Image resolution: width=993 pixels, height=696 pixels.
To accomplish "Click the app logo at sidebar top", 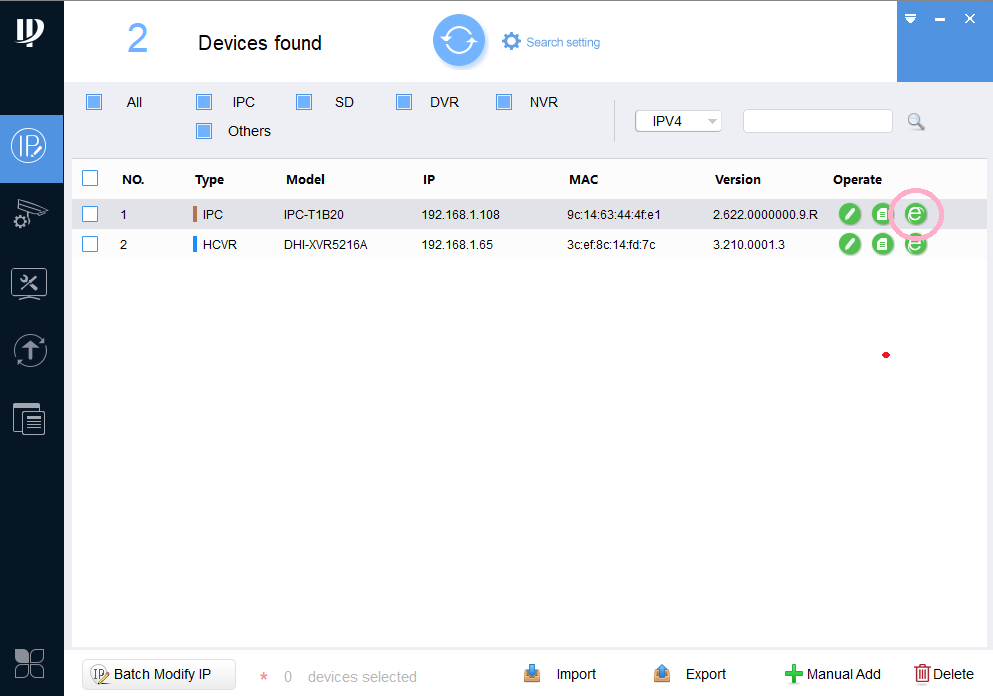I will 30,32.
